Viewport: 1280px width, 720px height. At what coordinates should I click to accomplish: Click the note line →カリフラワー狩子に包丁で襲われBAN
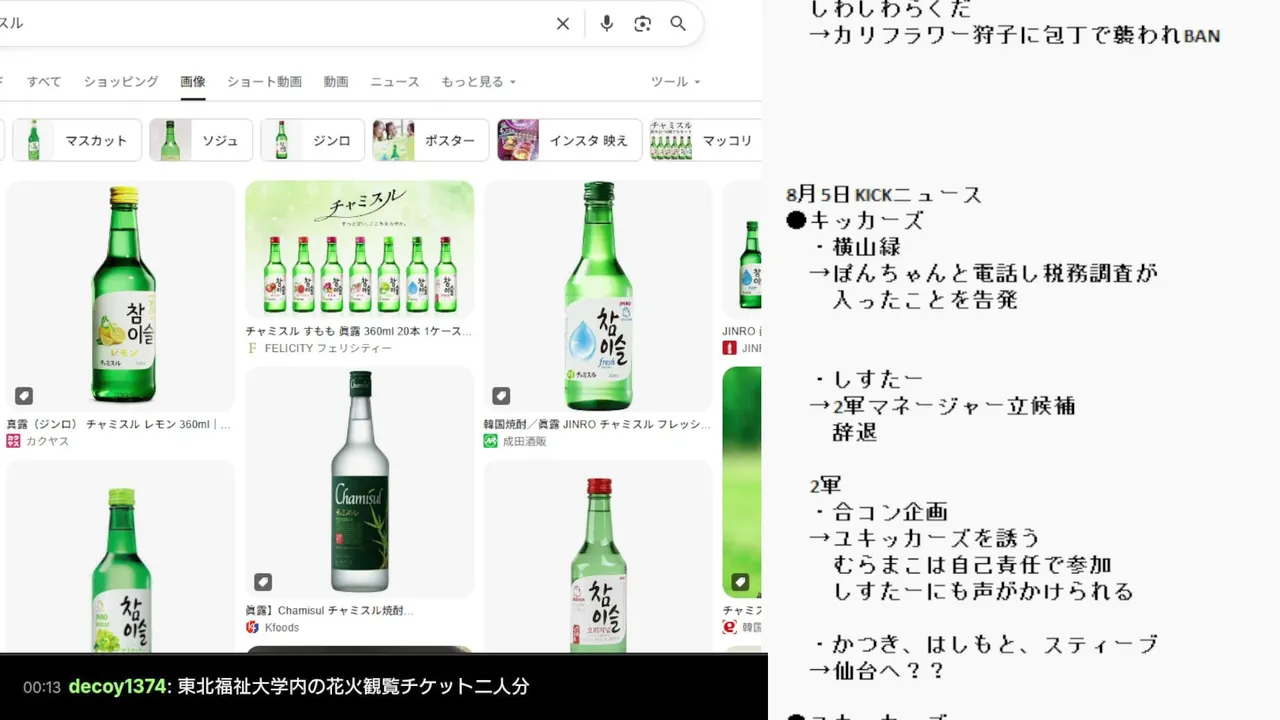[x=1014, y=35]
